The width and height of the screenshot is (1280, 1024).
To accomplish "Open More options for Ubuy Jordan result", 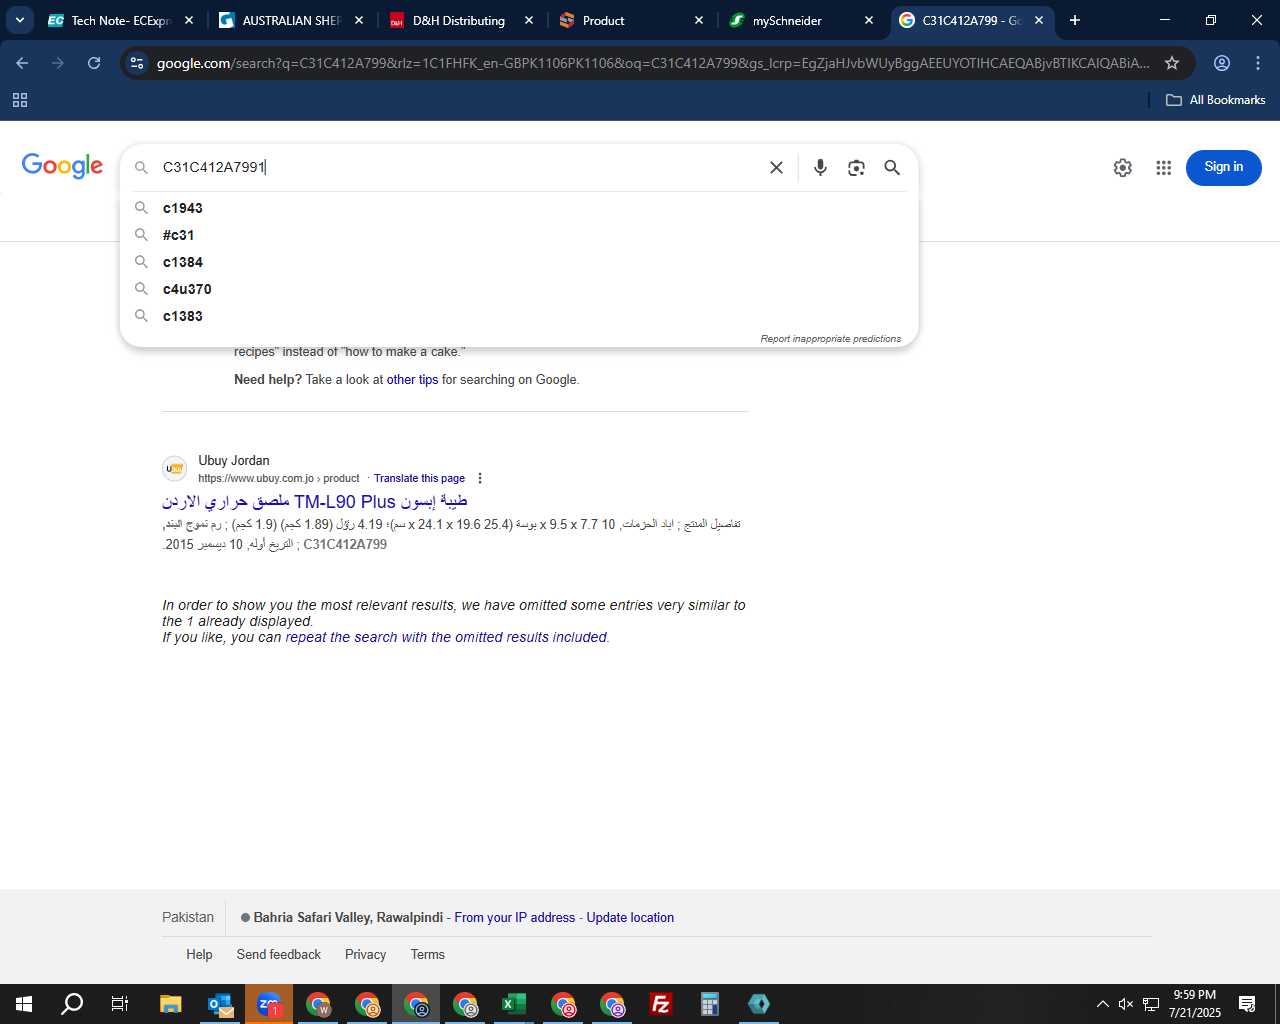I will (480, 478).
